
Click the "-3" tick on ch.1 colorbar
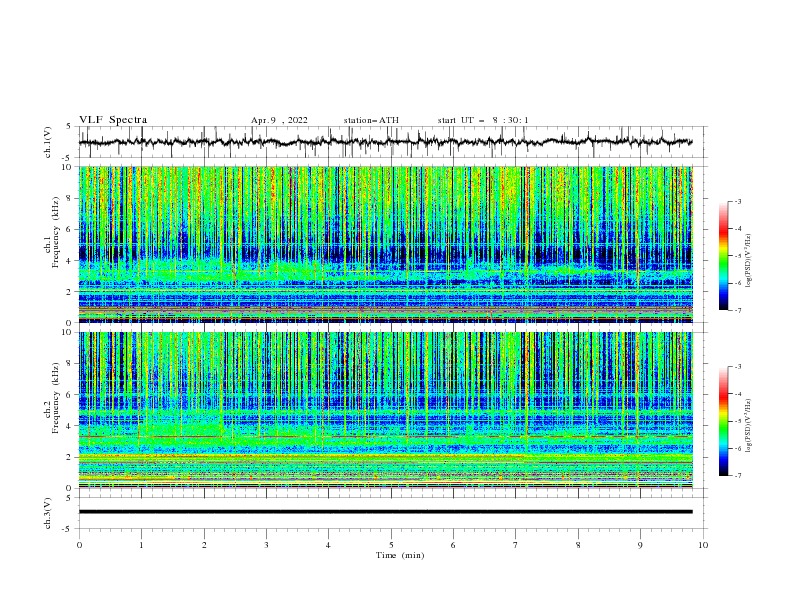(x=737, y=201)
